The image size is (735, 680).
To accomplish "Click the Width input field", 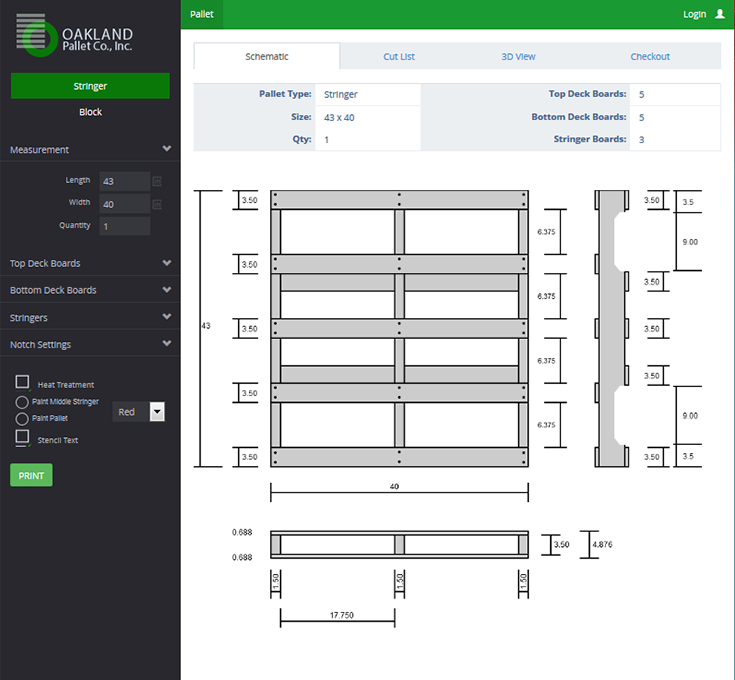I will pos(125,204).
